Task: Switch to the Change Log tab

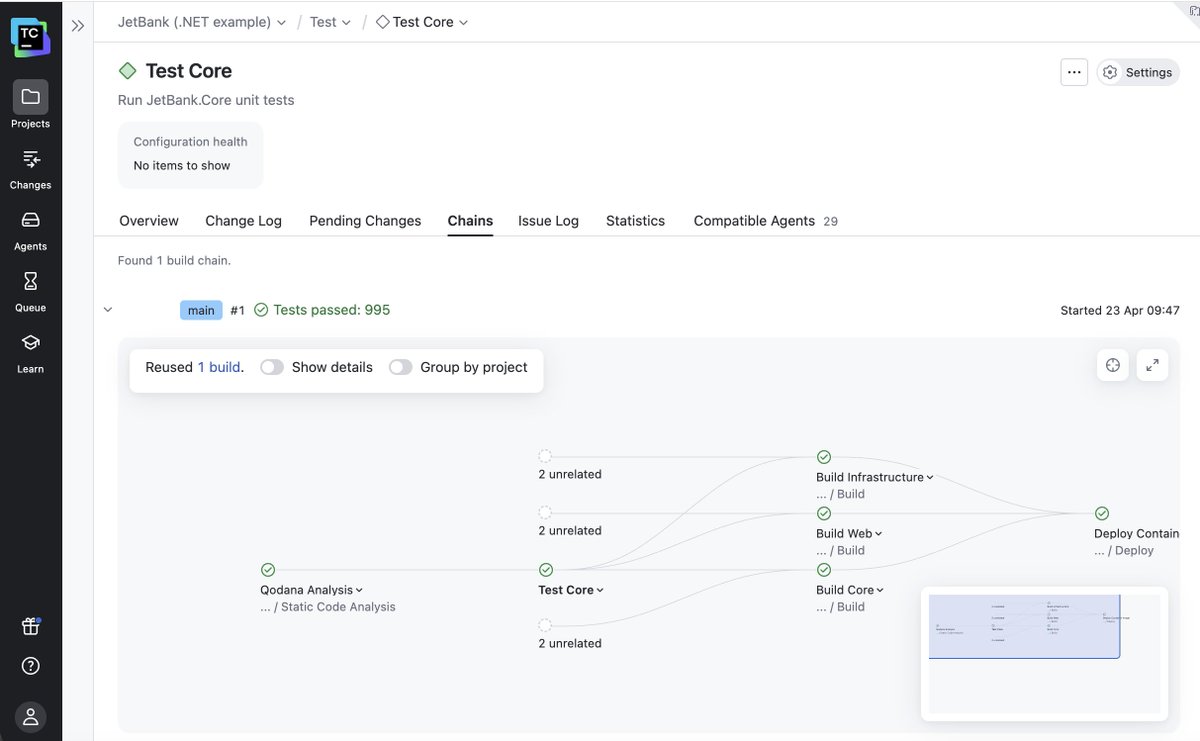Action: click(x=243, y=221)
